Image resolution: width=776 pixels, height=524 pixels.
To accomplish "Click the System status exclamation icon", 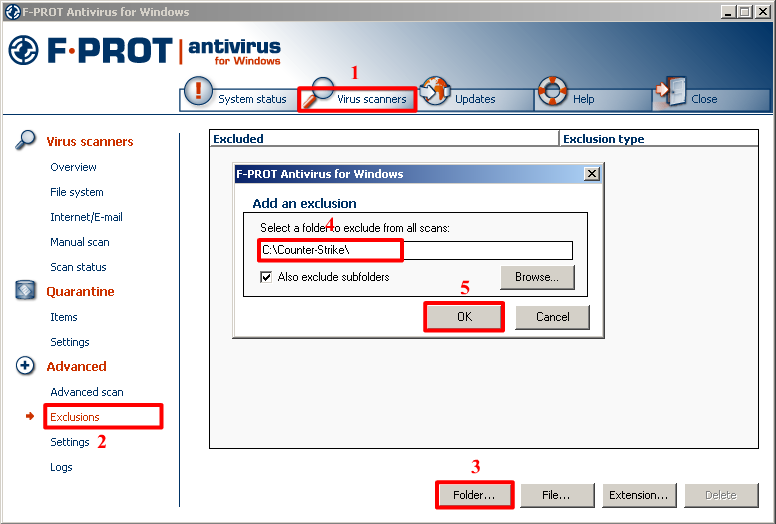I will coord(198,92).
